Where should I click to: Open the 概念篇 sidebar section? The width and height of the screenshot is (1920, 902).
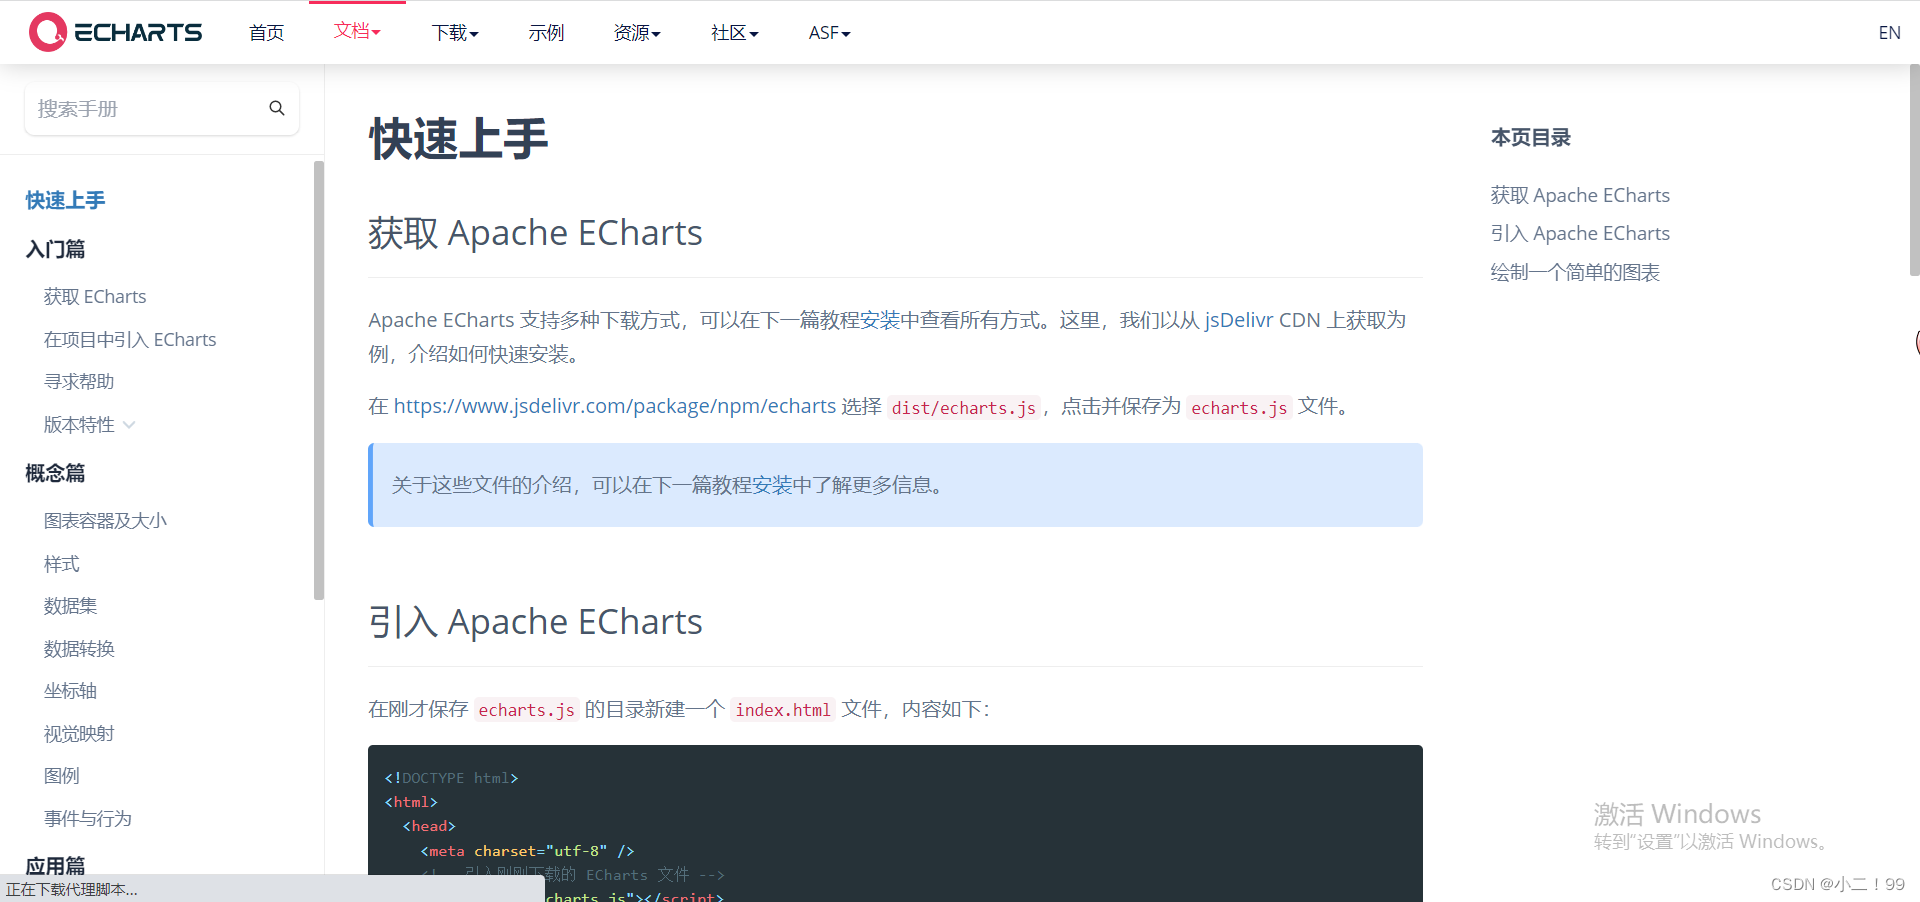click(x=55, y=473)
